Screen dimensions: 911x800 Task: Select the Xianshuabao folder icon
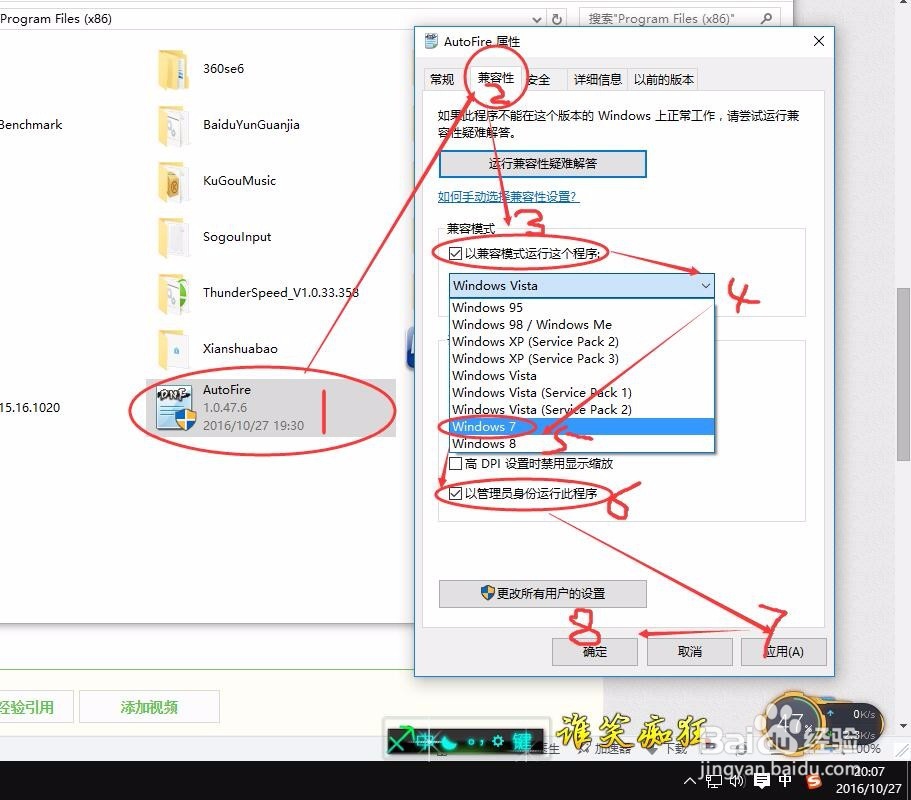[173, 350]
